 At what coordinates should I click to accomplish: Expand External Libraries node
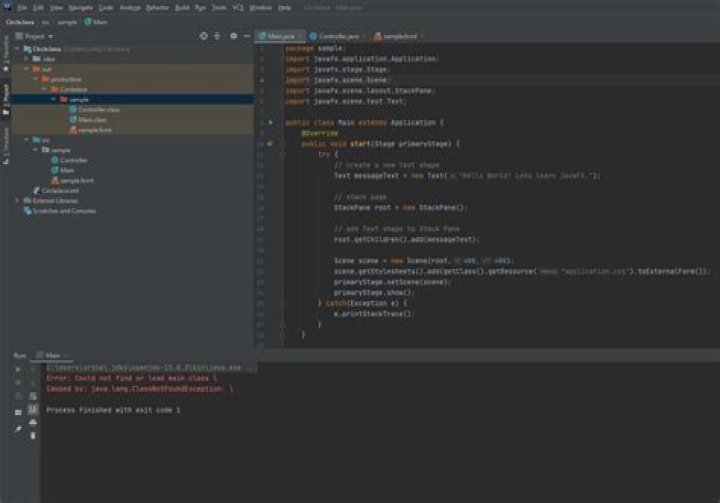pos(17,201)
